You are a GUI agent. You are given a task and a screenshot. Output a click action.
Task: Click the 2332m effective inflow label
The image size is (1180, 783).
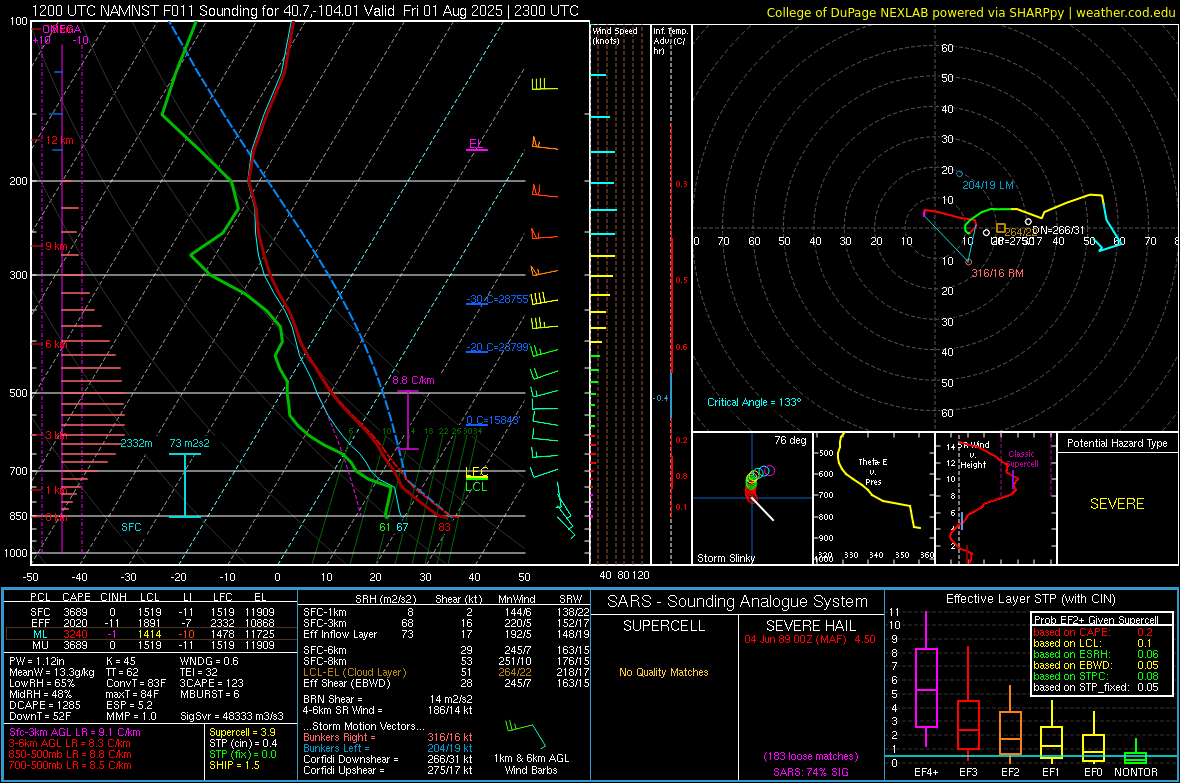[136, 443]
